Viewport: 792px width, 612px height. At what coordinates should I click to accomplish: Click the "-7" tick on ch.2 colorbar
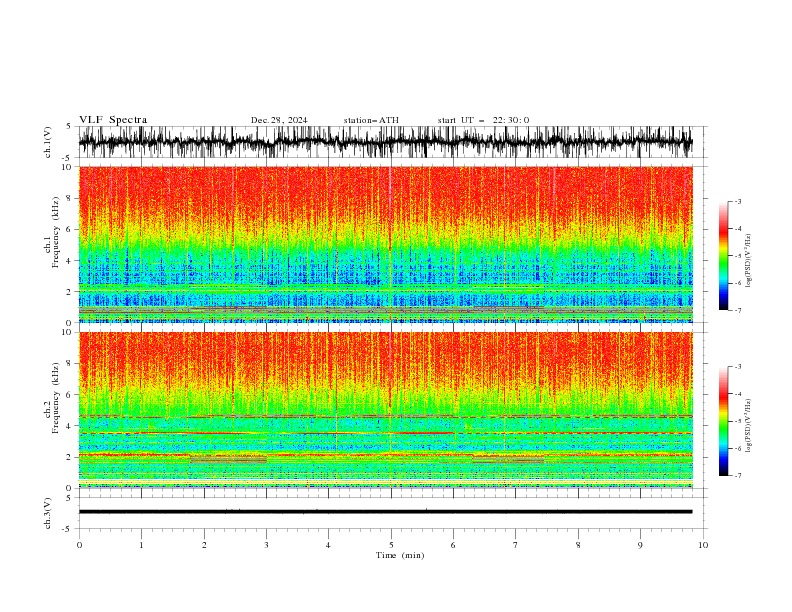click(738, 476)
